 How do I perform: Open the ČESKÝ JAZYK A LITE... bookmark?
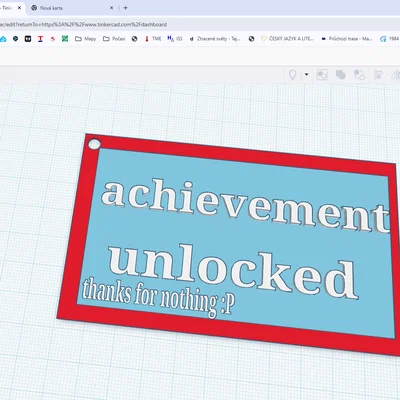click(287, 39)
